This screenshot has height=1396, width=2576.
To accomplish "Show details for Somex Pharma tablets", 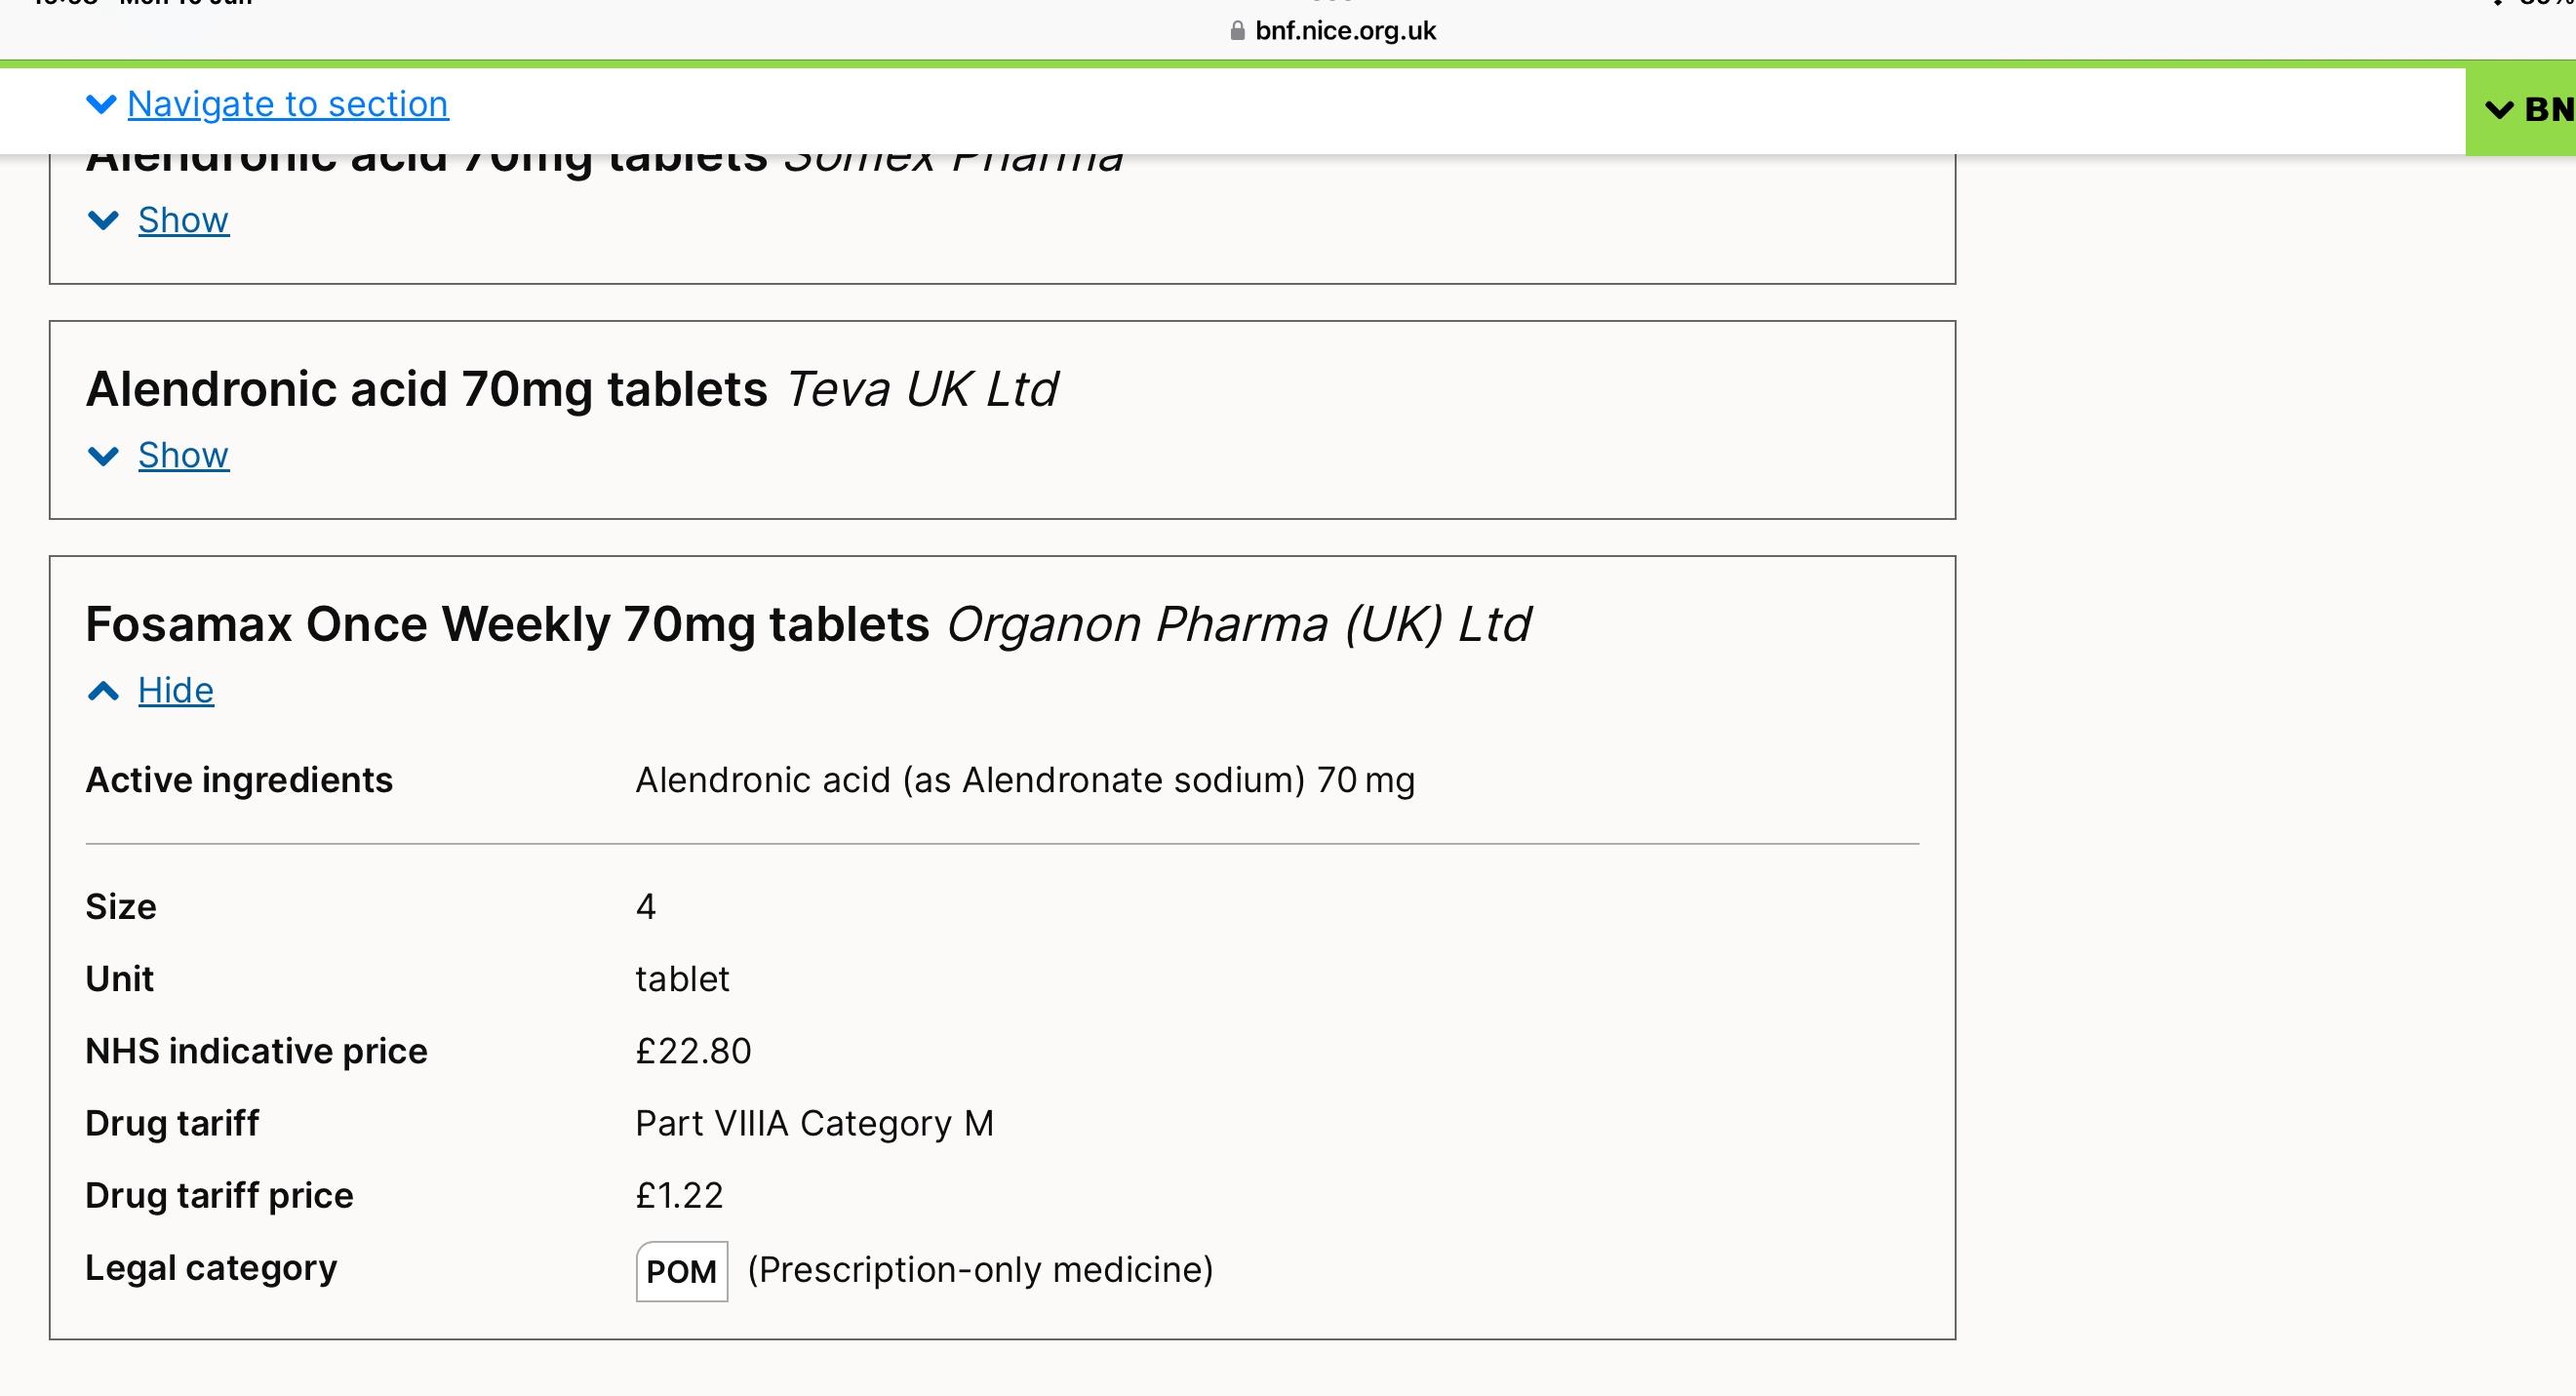I will click(183, 220).
